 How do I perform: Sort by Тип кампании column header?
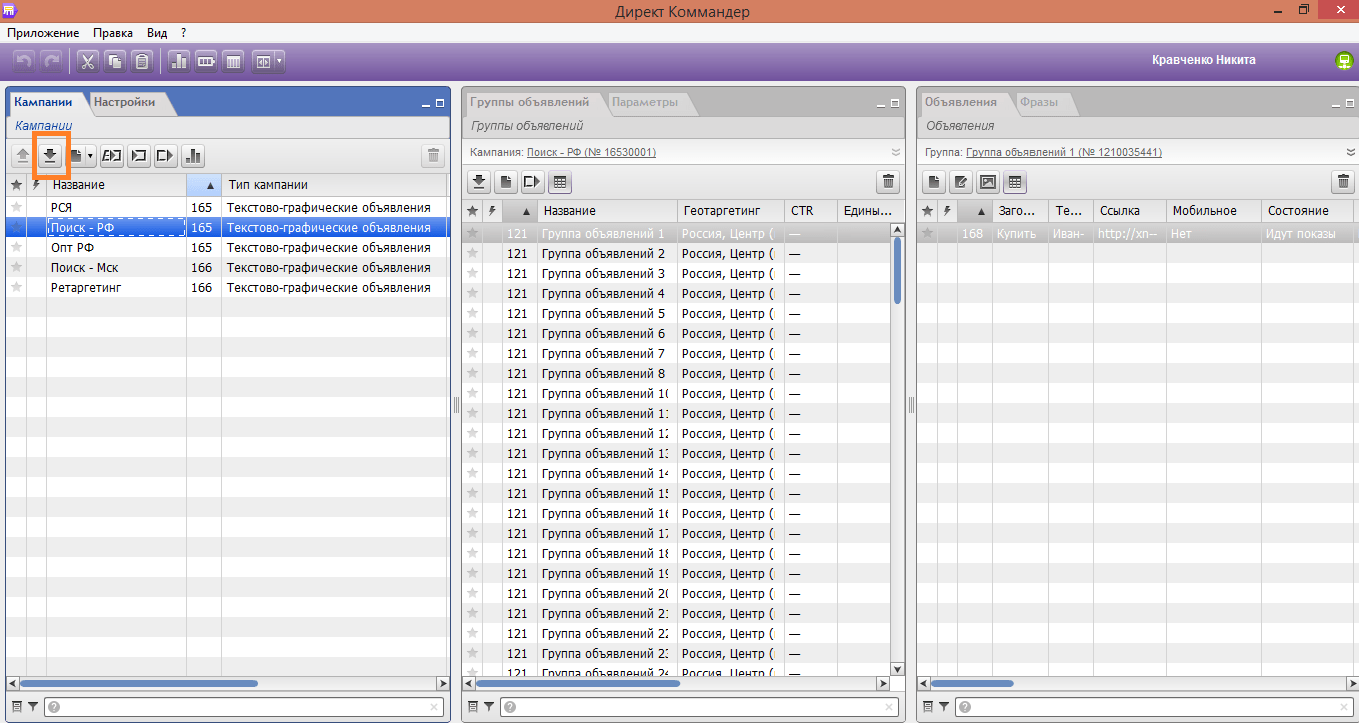click(x=333, y=185)
